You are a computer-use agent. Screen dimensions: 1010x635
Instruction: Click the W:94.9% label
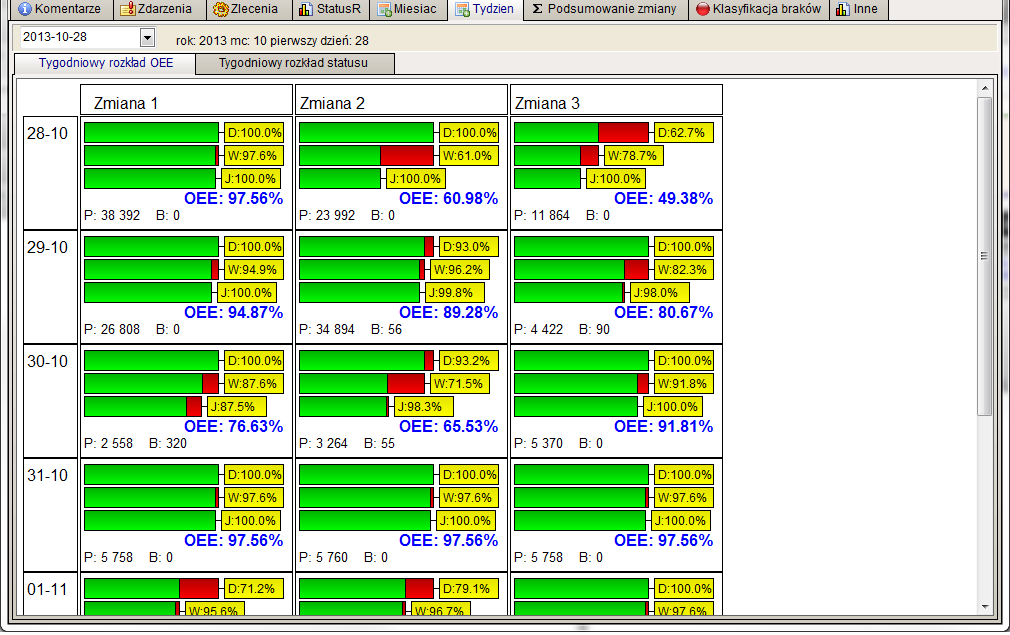click(x=253, y=270)
